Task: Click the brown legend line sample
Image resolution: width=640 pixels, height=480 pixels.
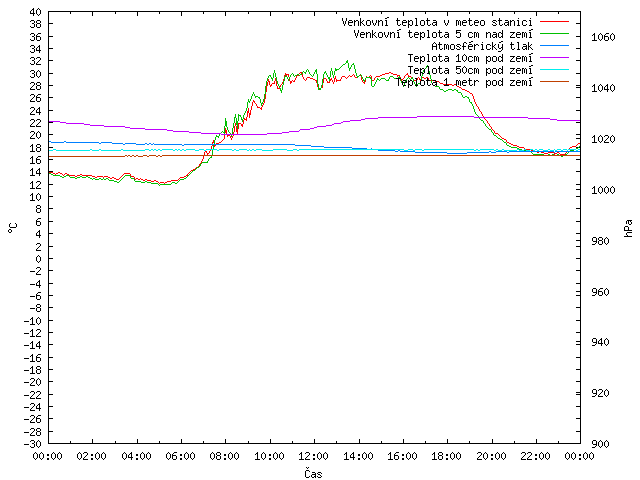Action: [554, 82]
